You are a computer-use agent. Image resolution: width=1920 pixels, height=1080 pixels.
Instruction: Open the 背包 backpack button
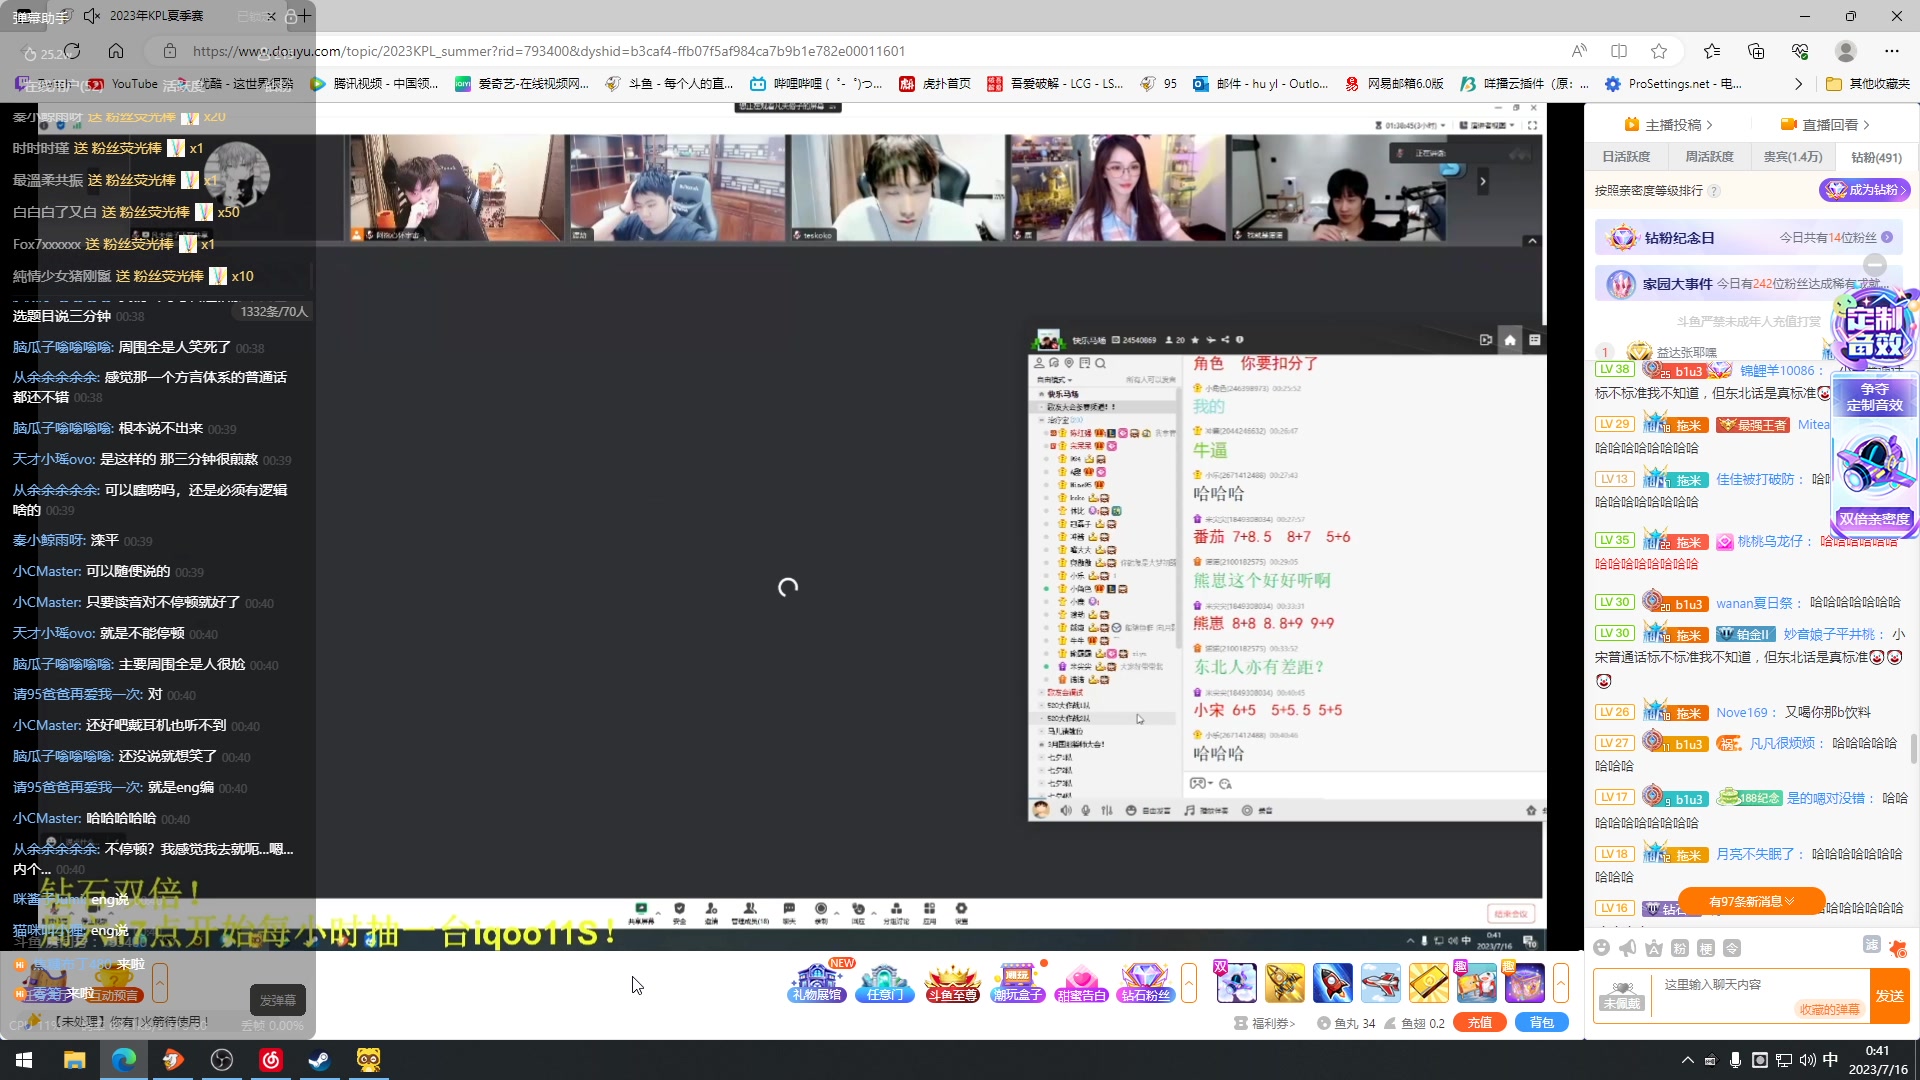tap(1542, 1022)
